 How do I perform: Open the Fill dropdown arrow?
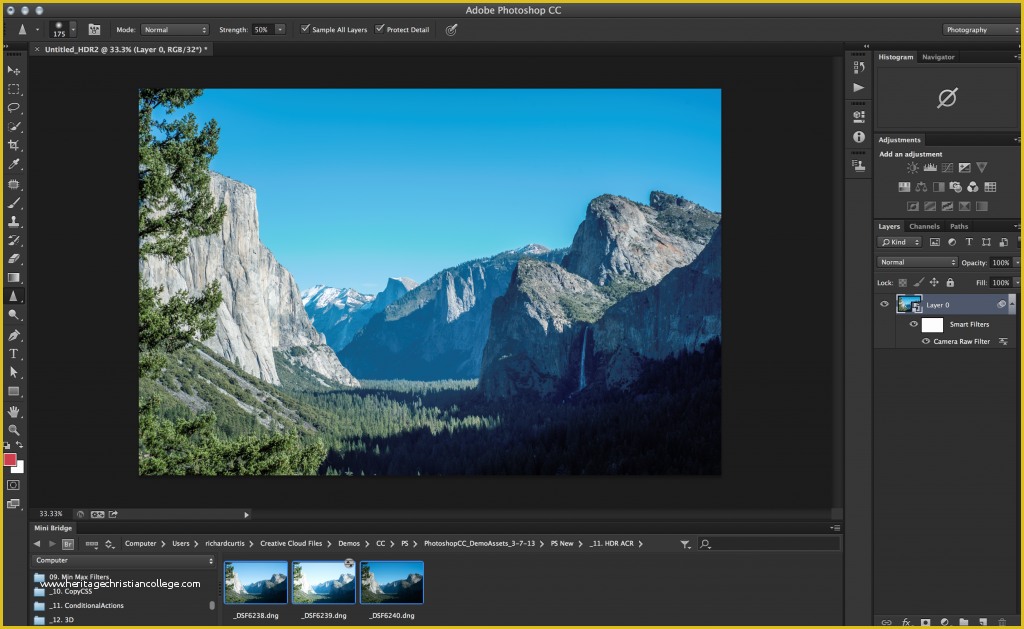tap(1017, 283)
